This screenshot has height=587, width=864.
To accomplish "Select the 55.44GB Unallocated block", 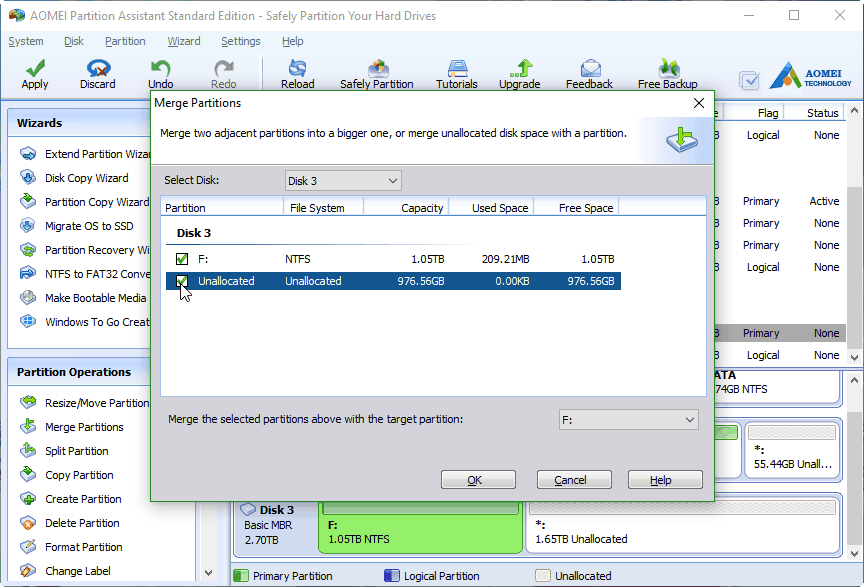I will [x=792, y=450].
